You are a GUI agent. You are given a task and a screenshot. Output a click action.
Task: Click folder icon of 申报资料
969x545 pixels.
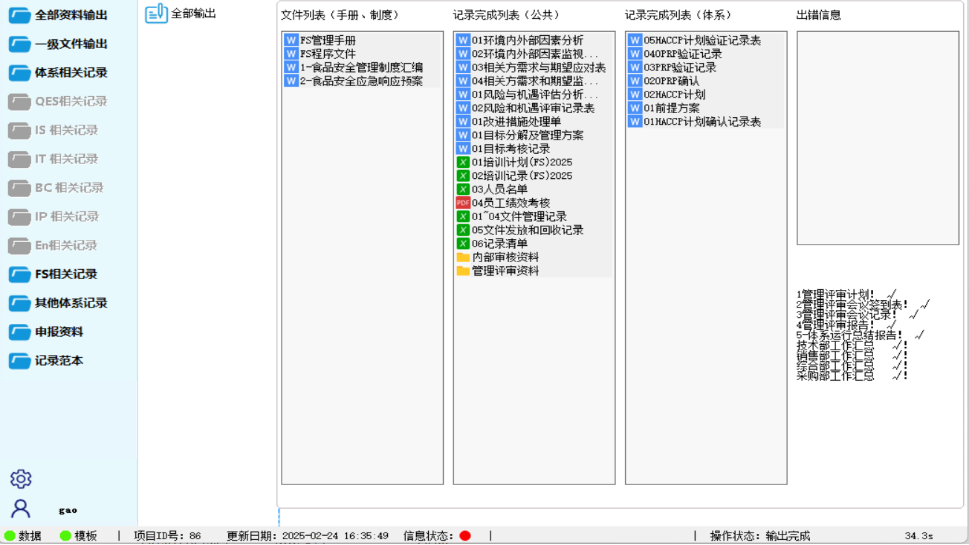(x=19, y=332)
